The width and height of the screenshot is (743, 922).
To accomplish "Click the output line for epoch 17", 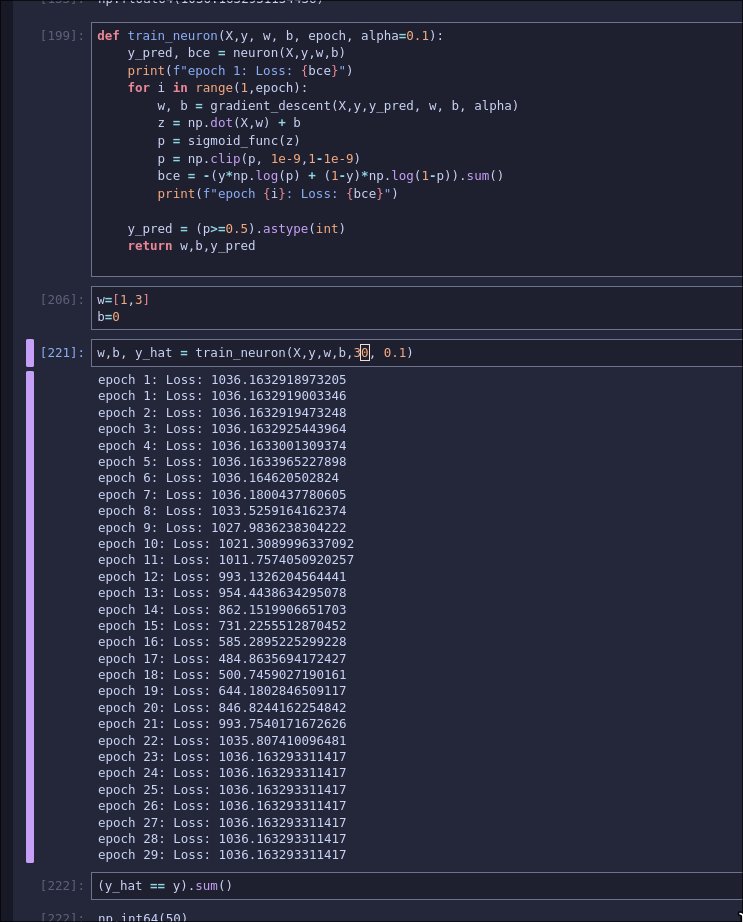I will tap(222, 659).
